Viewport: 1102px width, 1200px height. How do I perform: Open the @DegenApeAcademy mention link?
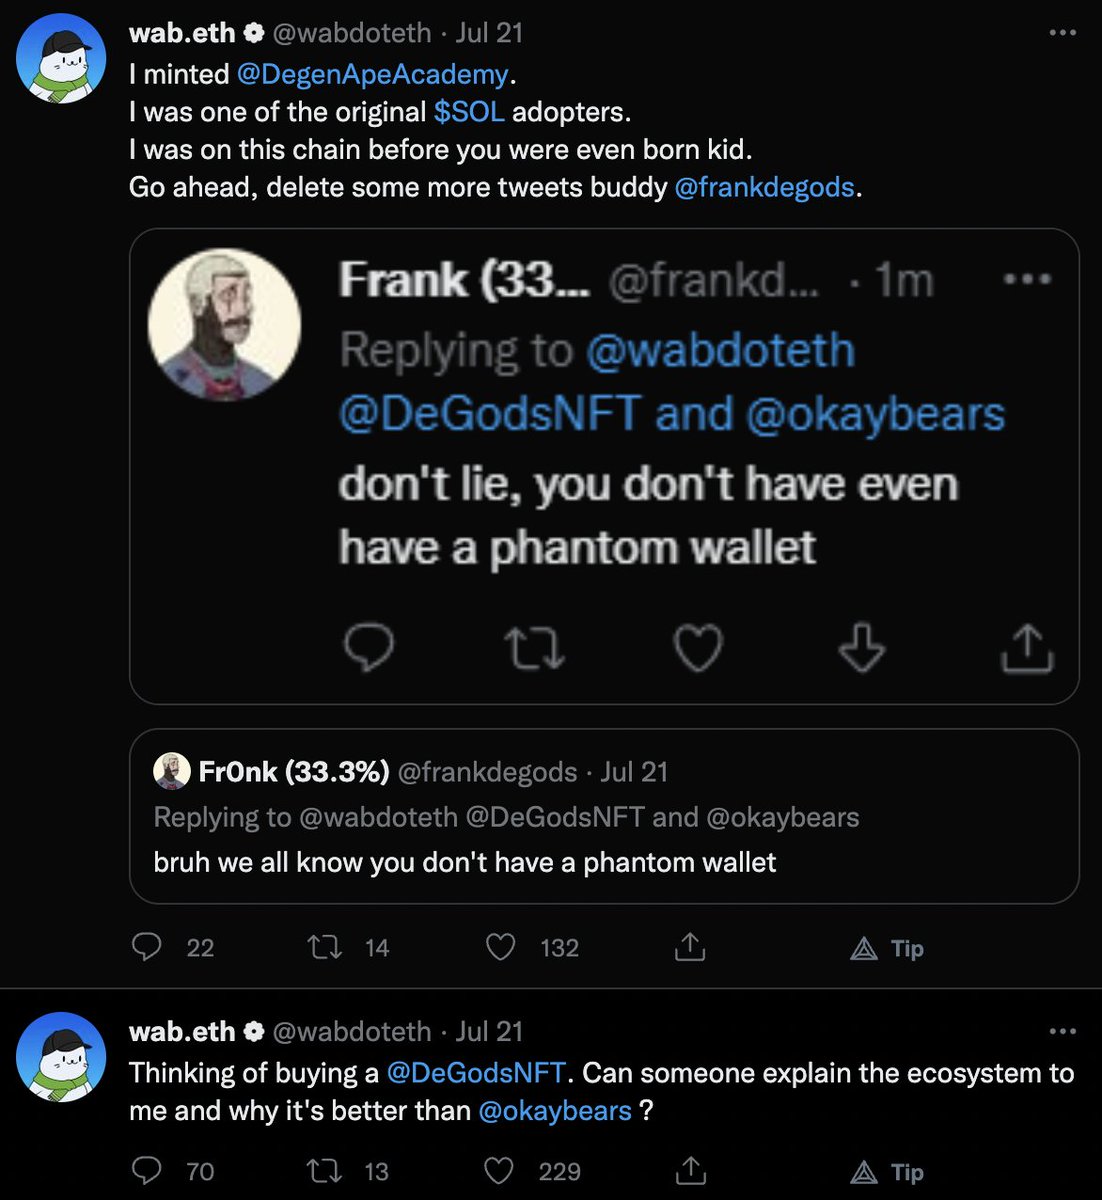coord(373,74)
